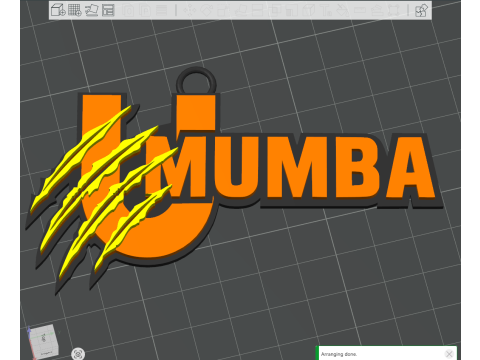
Task: Select the Rotate tool
Action: [207, 10]
